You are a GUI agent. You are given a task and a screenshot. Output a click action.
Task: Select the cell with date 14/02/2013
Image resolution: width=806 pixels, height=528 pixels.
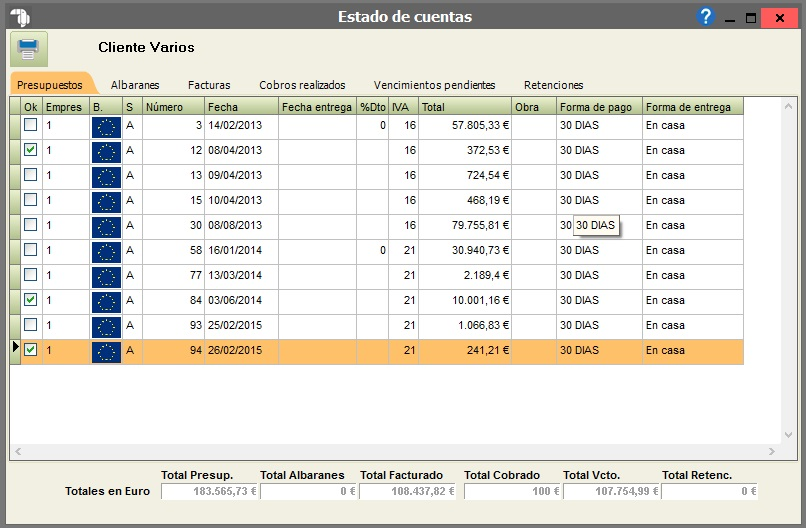pyautogui.click(x=242, y=127)
